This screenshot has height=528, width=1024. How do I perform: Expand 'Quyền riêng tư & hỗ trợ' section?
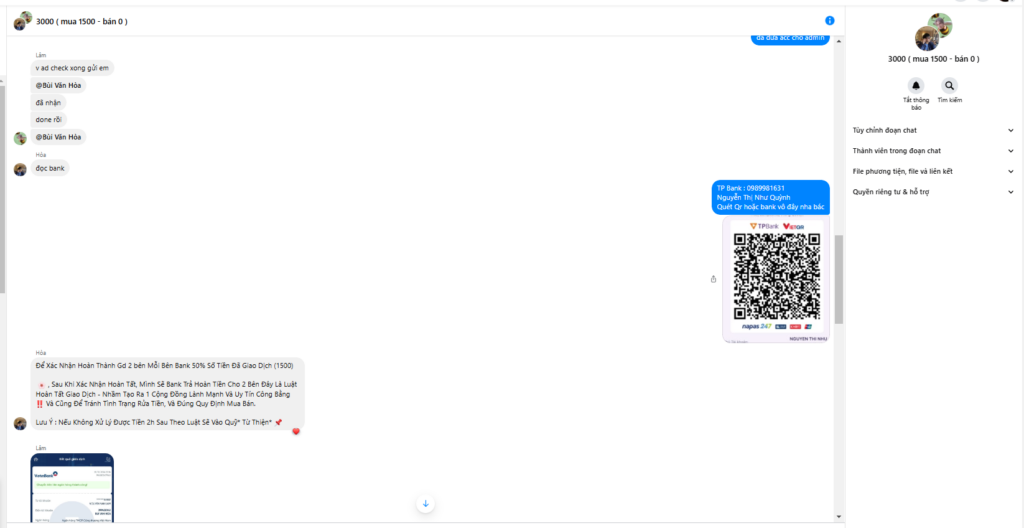coord(930,191)
